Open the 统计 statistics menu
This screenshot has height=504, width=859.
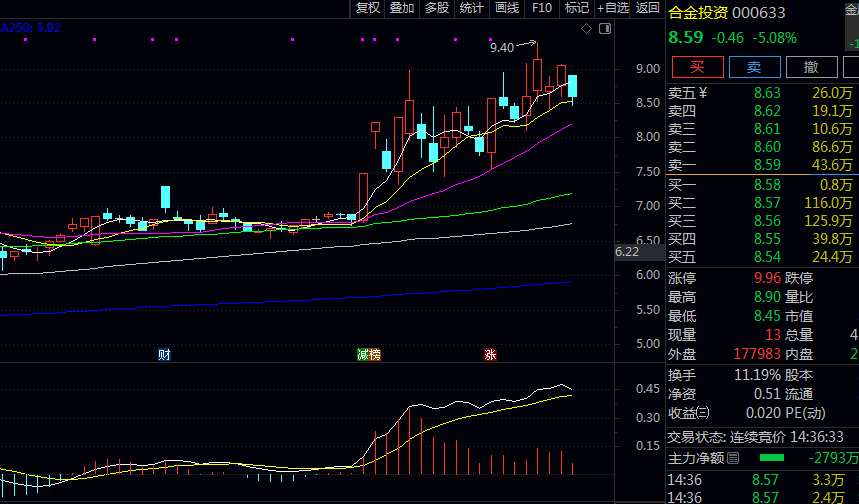(471, 8)
